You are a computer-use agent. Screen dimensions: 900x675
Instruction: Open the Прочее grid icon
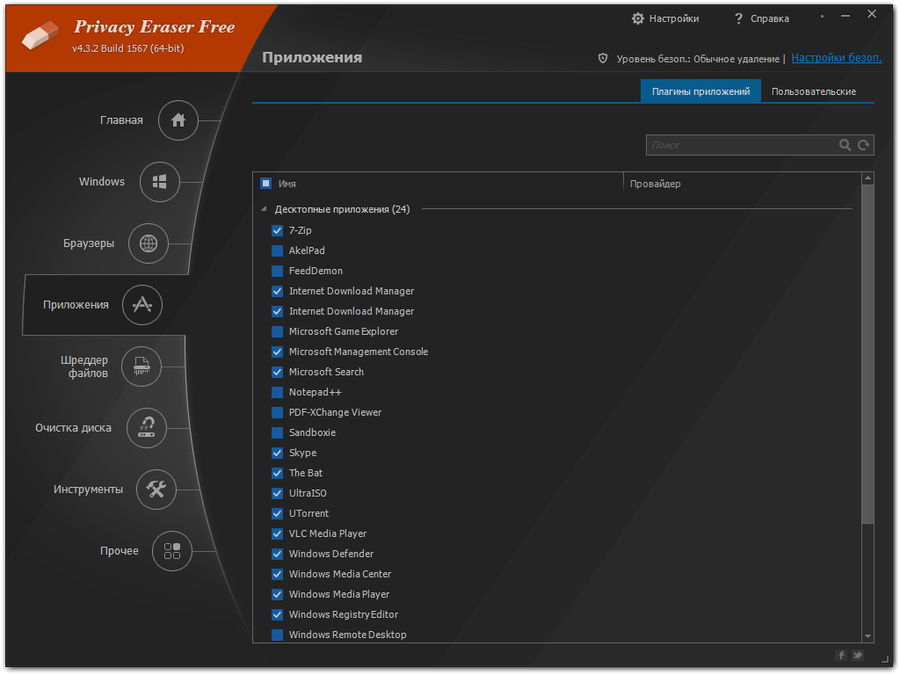click(172, 551)
